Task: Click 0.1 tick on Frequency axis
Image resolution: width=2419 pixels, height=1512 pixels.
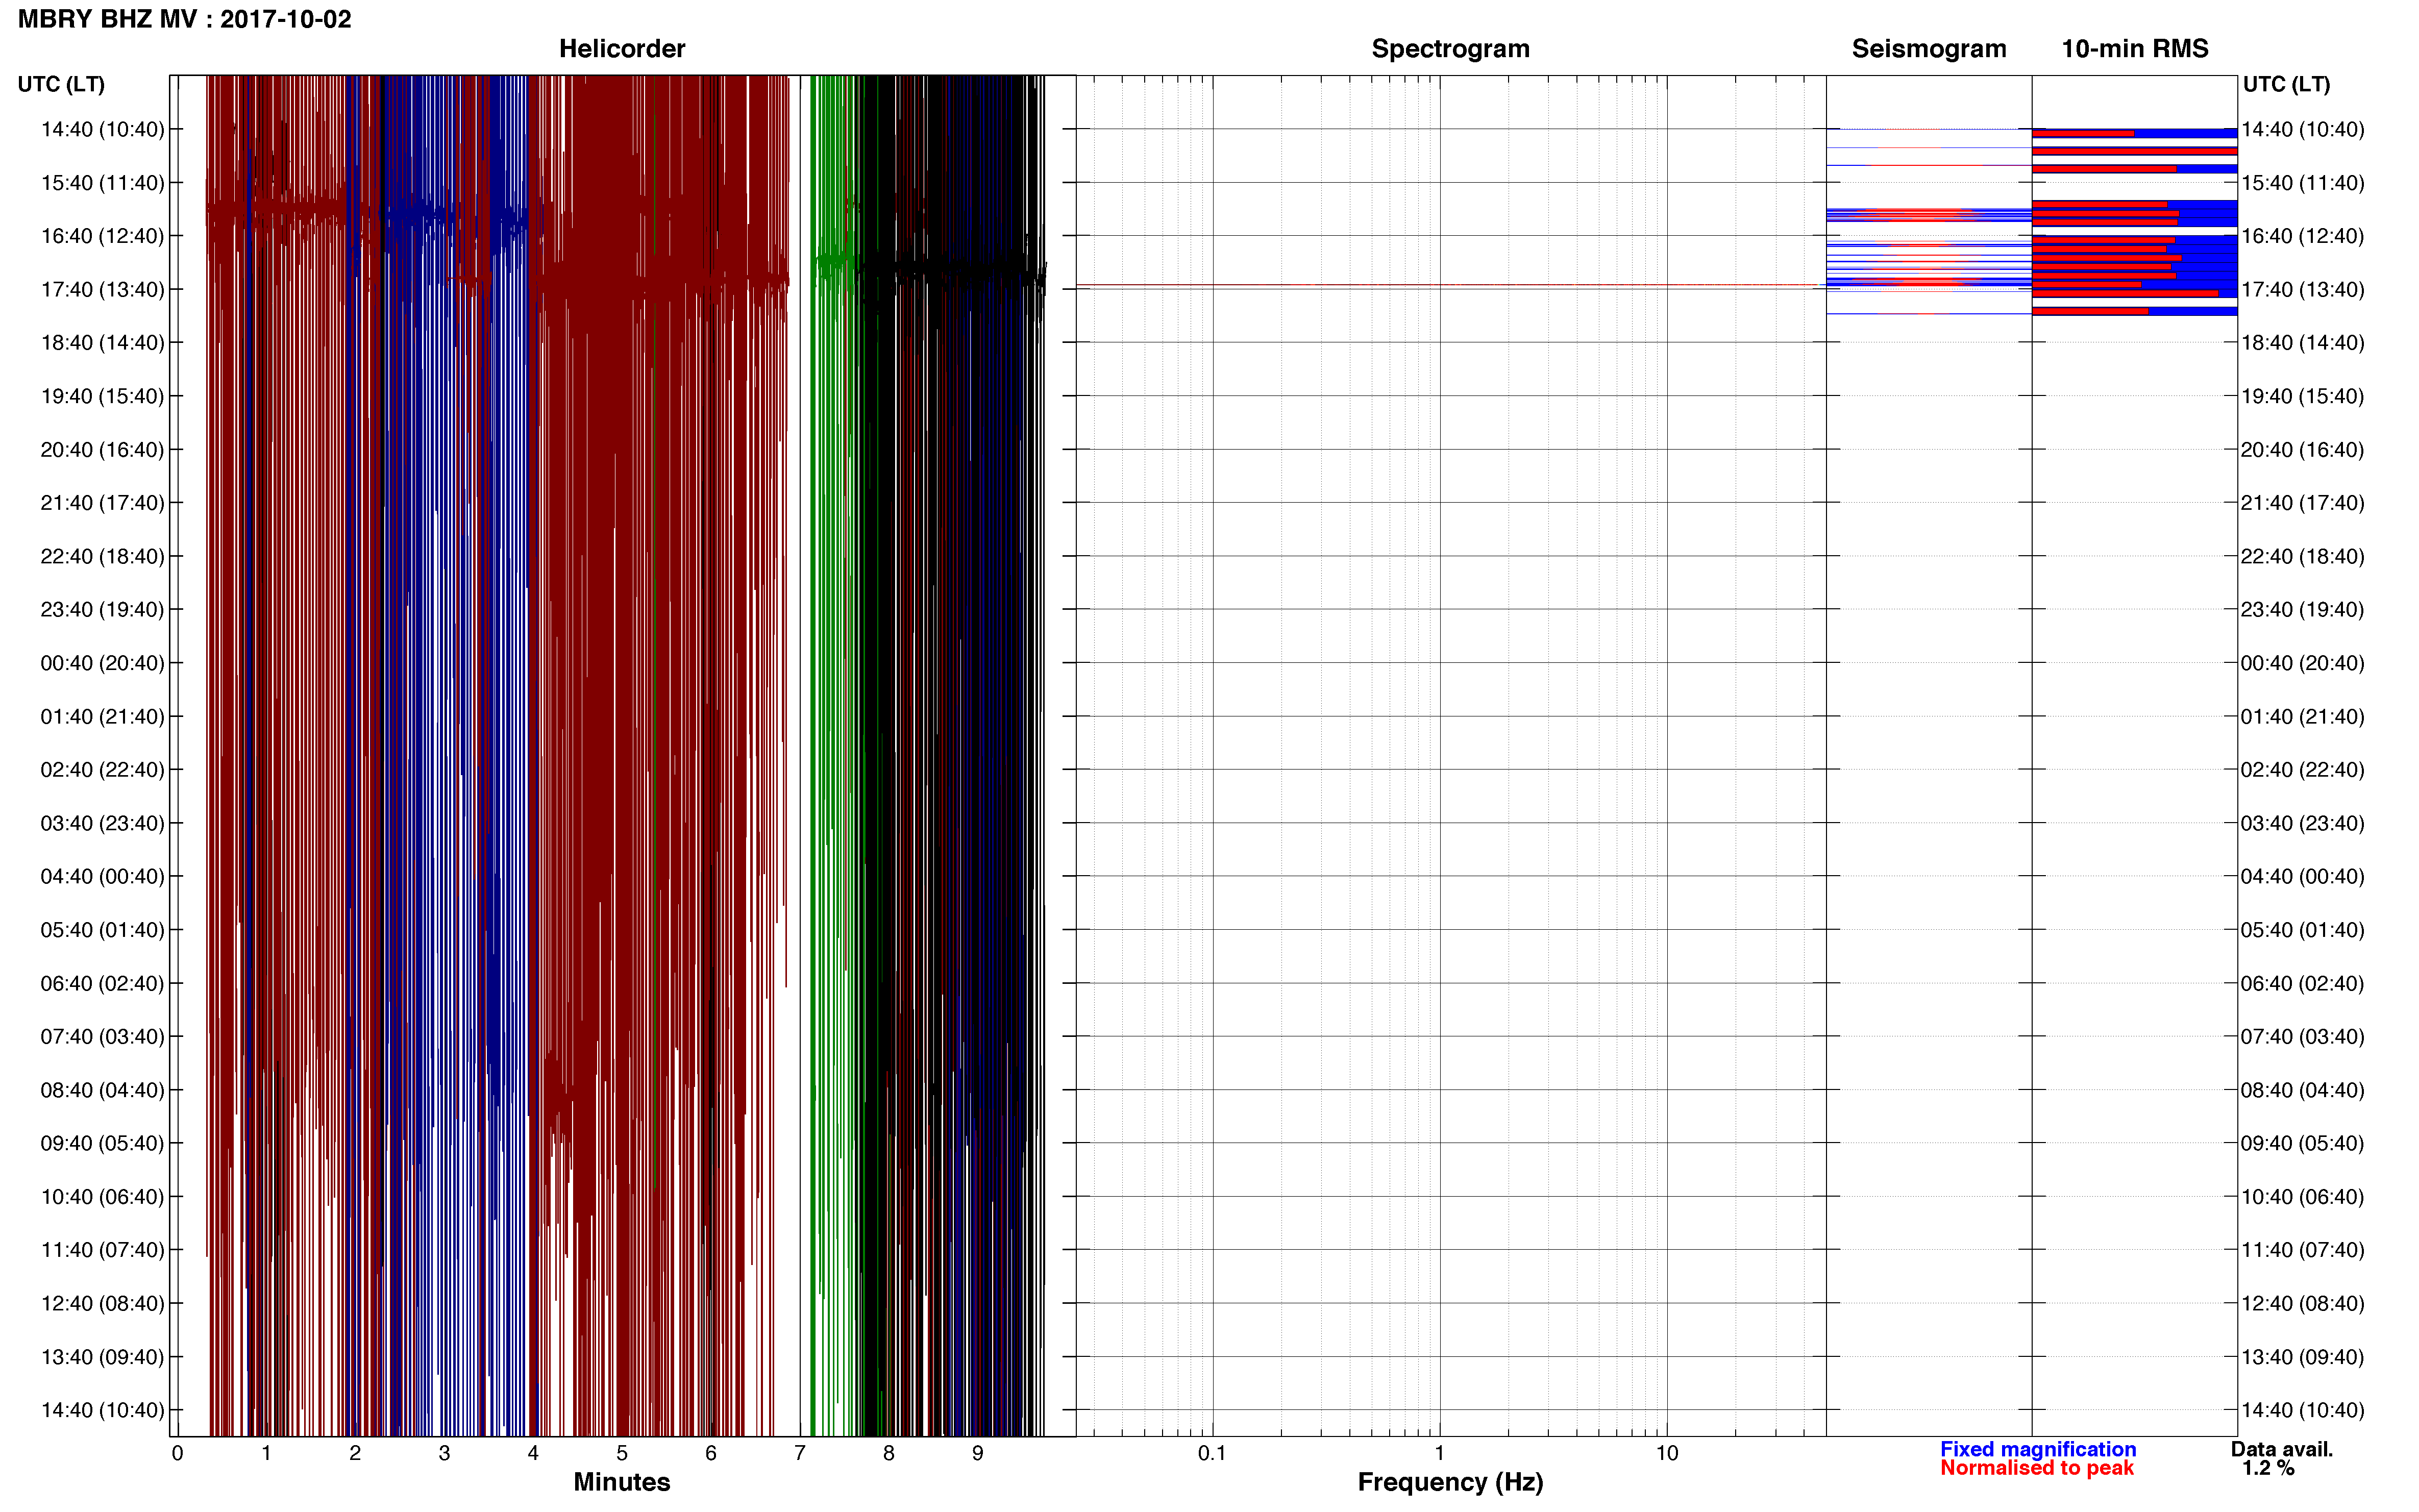Action: point(1212,1453)
